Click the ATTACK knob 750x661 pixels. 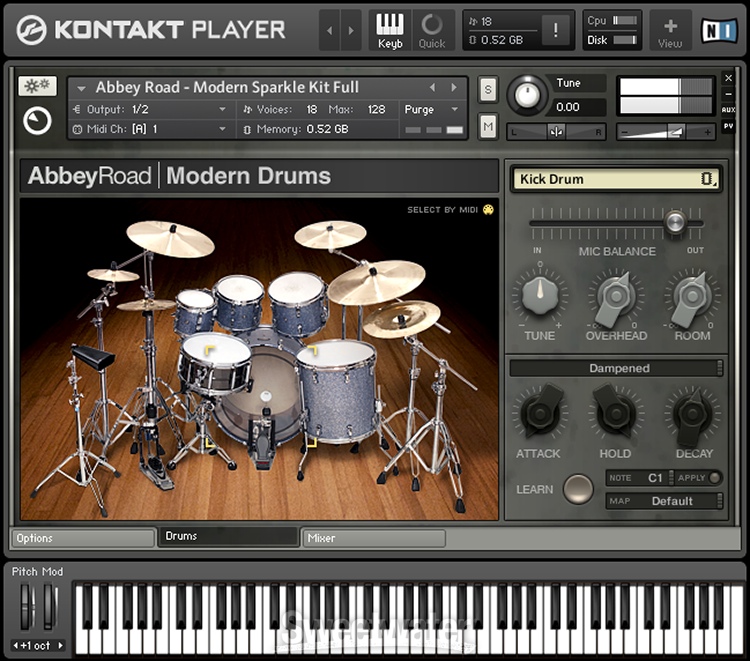click(x=540, y=413)
